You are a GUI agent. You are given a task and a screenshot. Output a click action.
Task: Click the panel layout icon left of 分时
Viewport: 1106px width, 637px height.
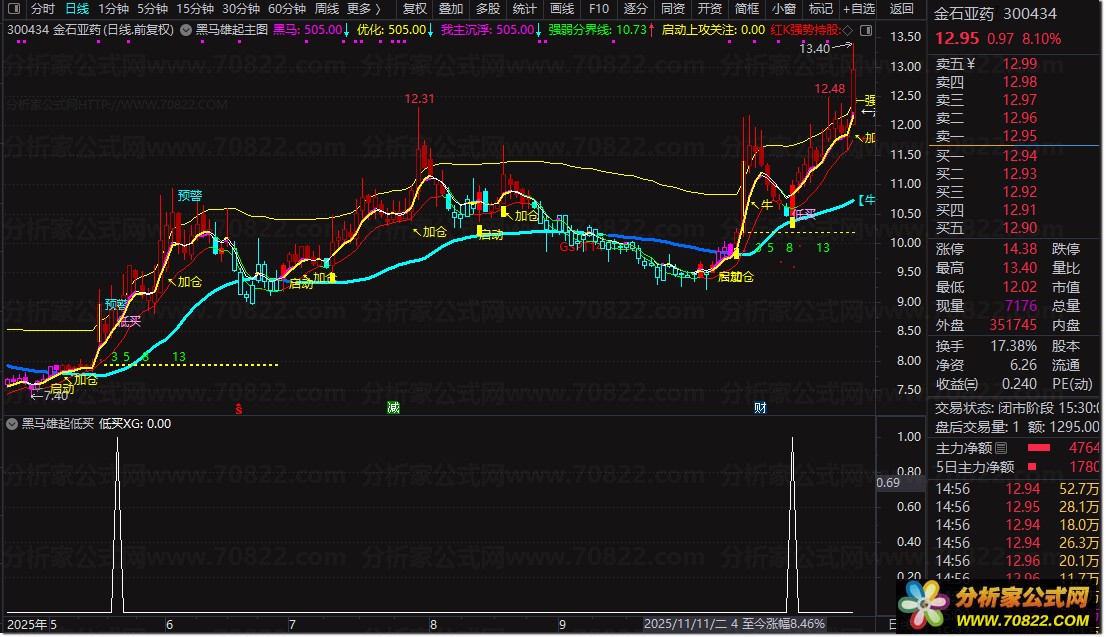[x=14, y=9]
